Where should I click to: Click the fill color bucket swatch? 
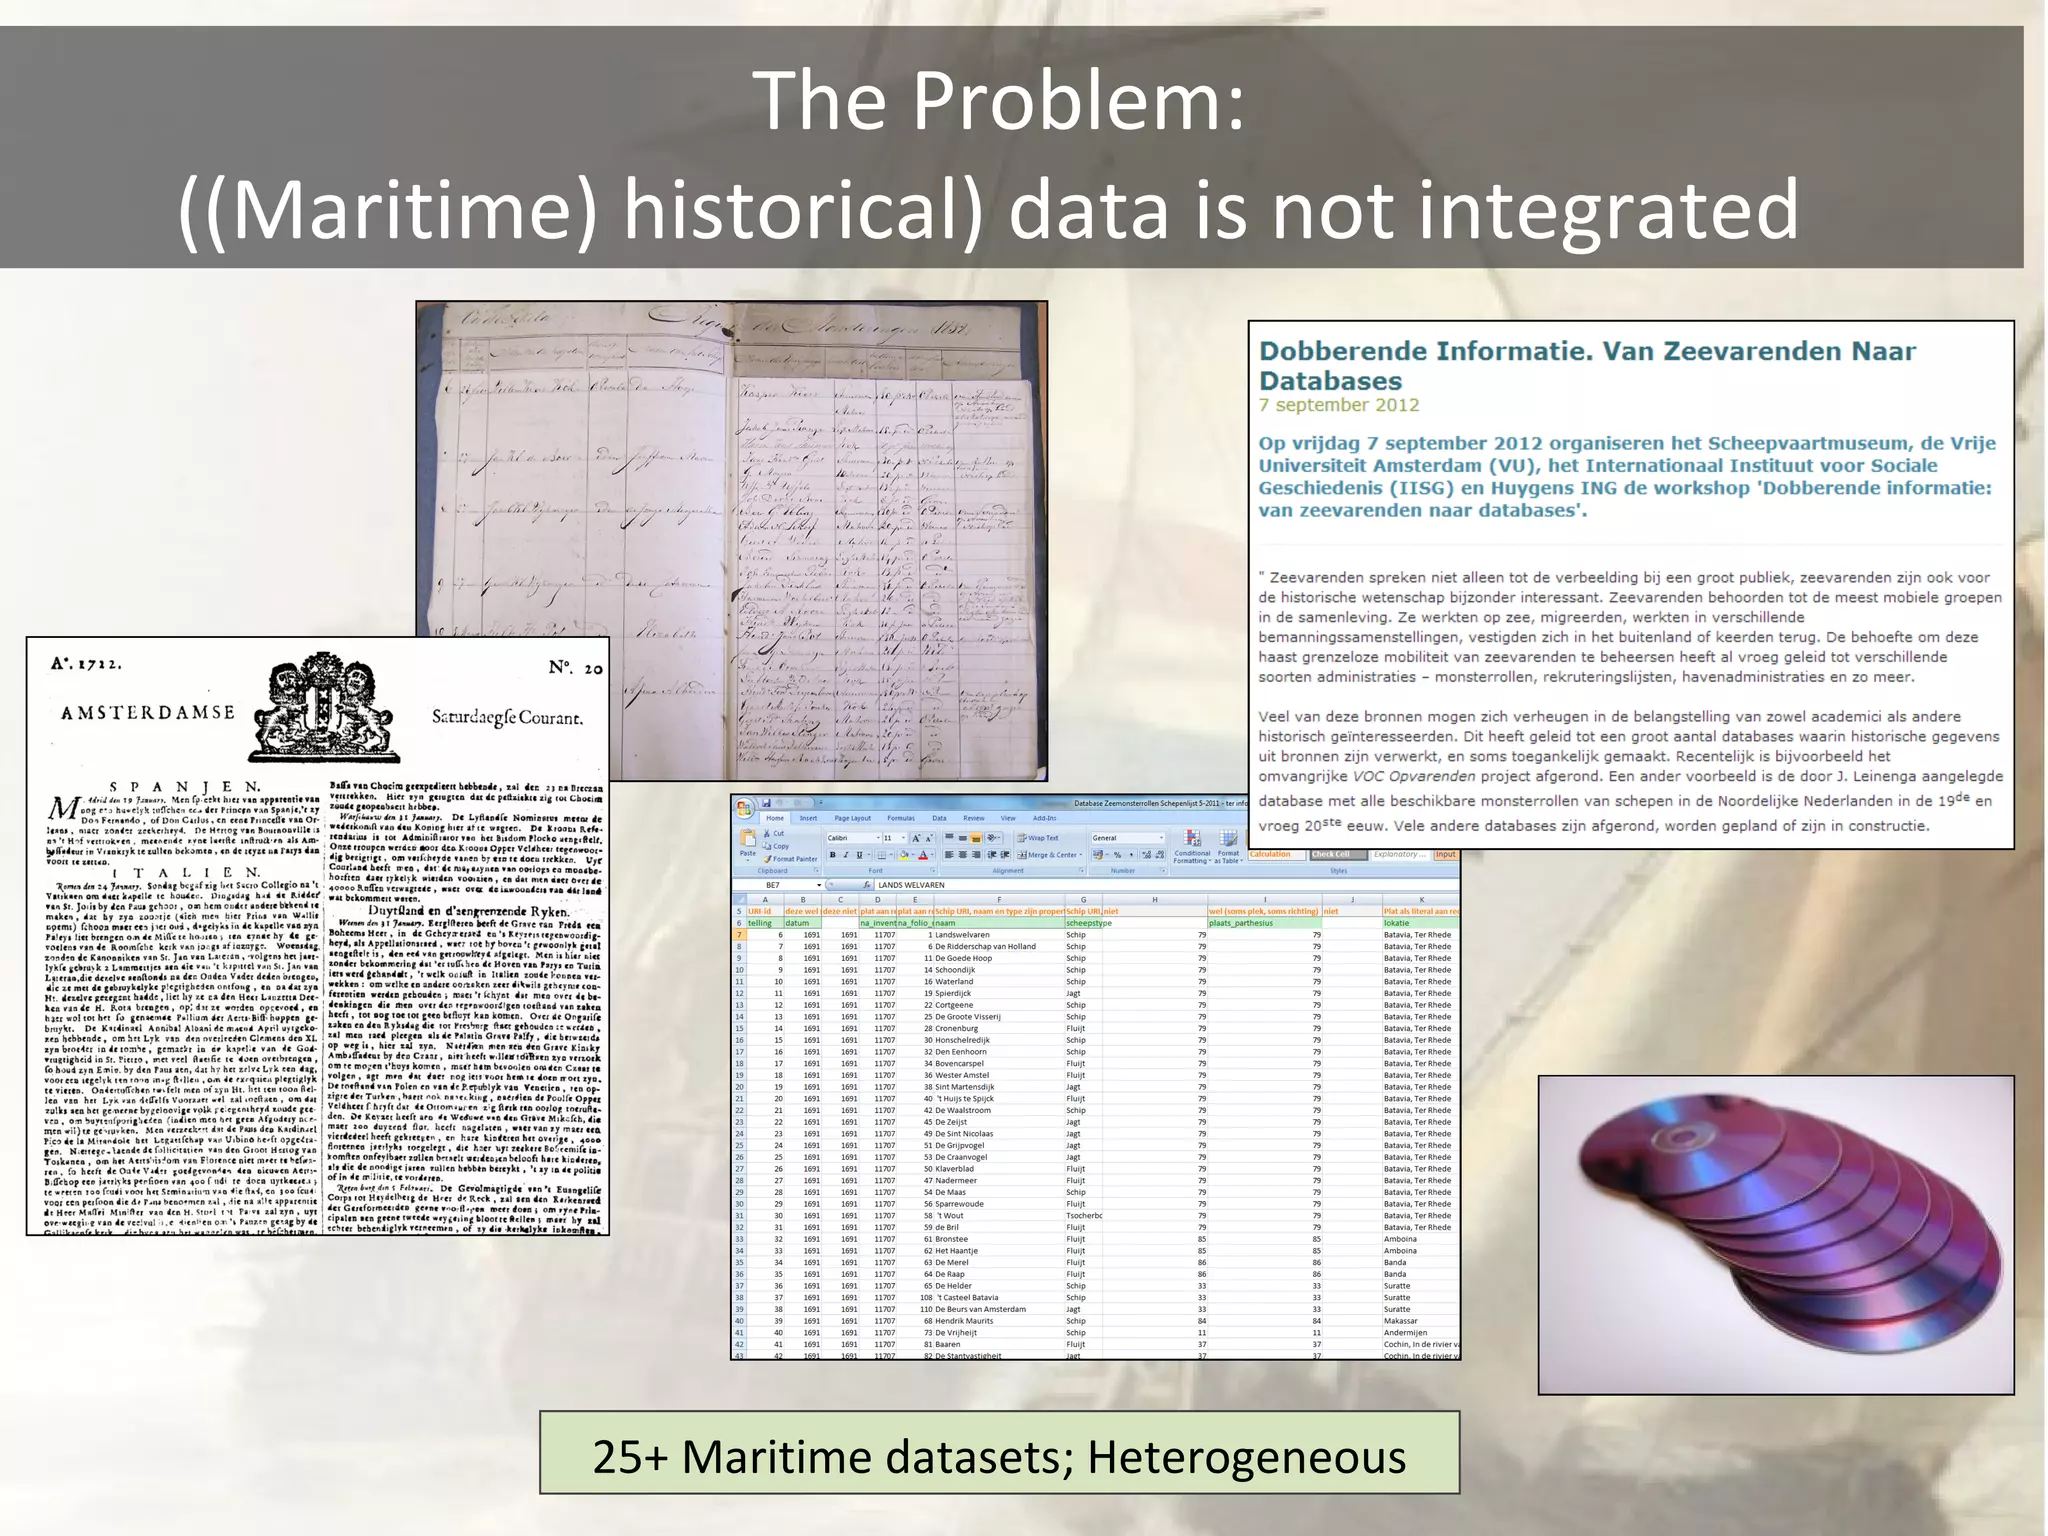tap(904, 855)
